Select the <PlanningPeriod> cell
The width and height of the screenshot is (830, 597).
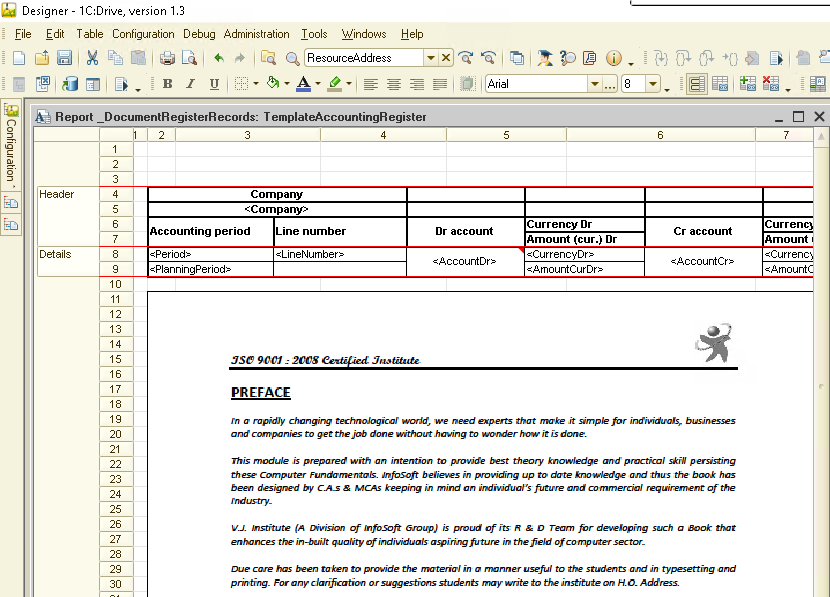(211, 269)
